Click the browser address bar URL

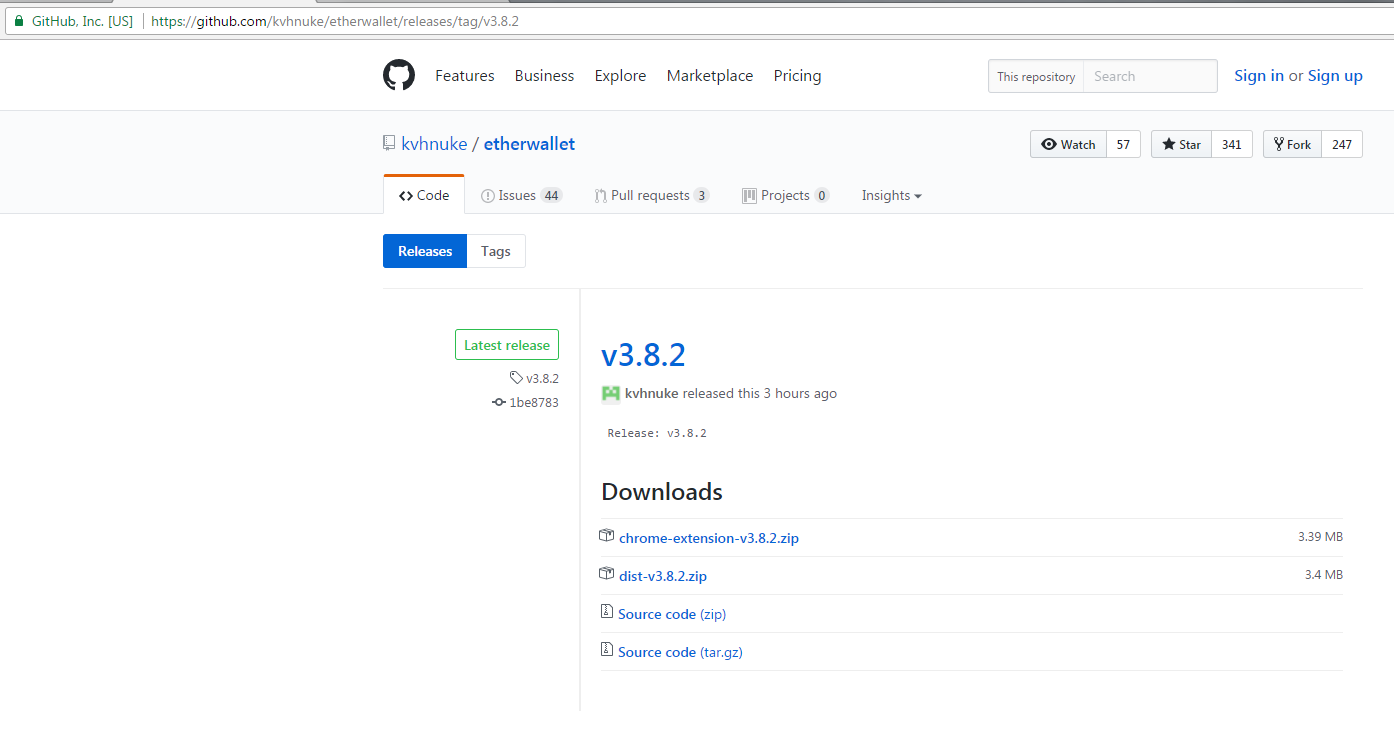(x=335, y=21)
